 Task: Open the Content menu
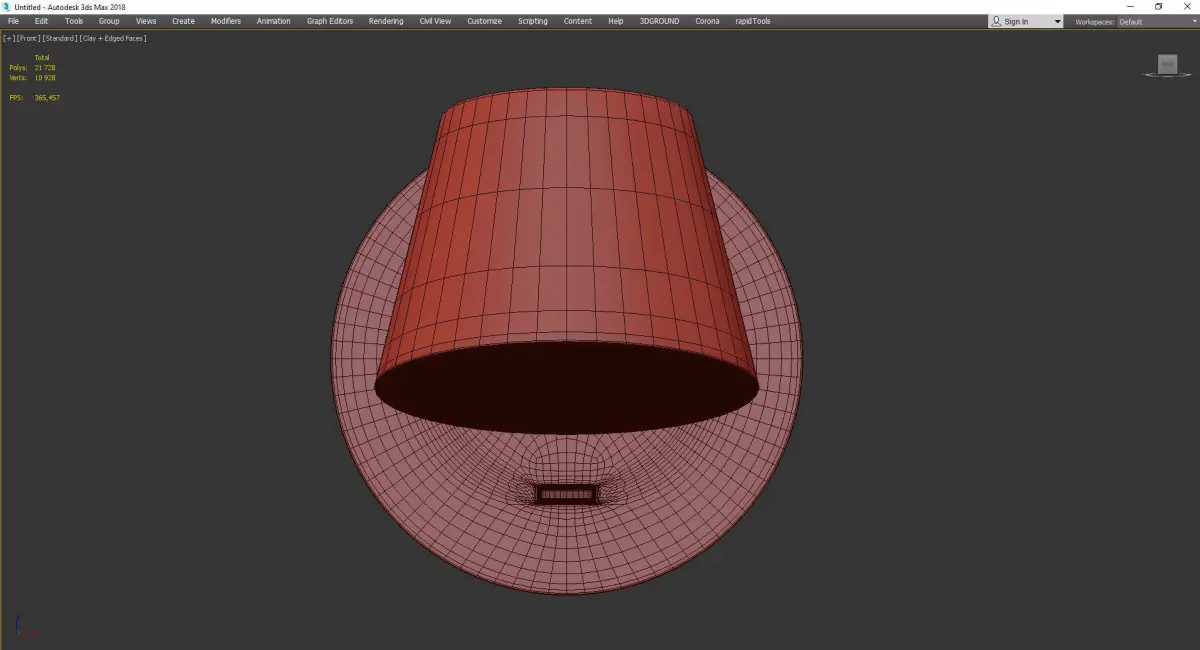[577, 21]
